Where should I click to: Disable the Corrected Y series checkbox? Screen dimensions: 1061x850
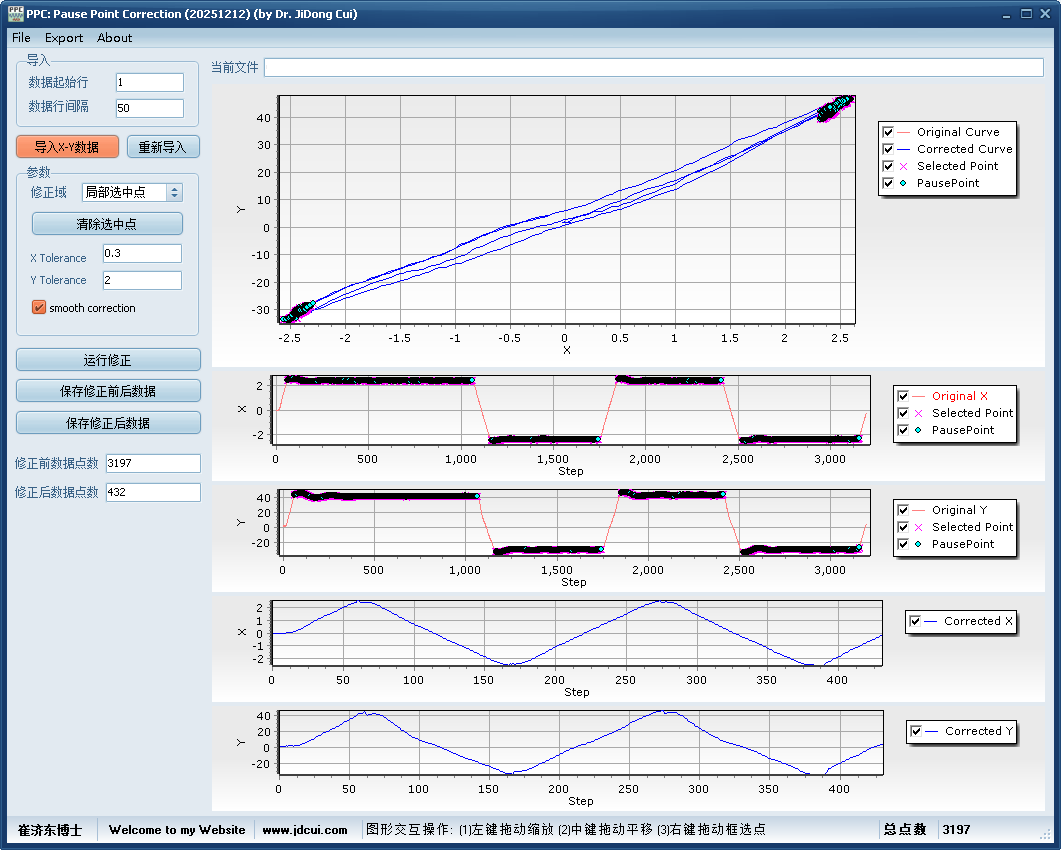(x=915, y=731)
